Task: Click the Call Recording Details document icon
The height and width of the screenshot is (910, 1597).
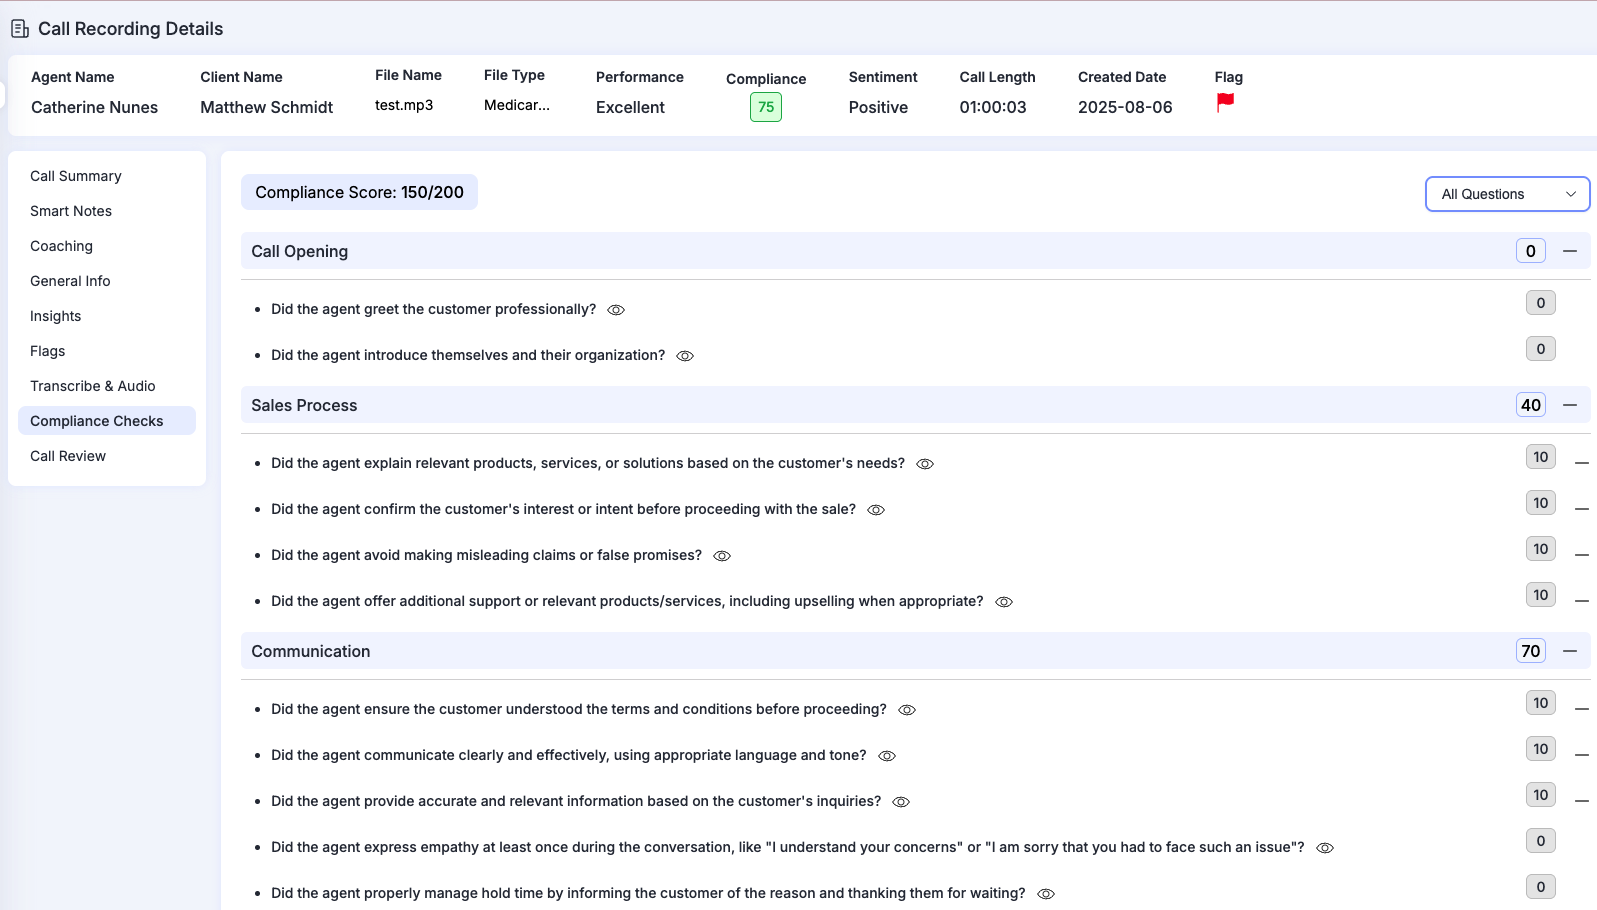Action: (20, 29)
